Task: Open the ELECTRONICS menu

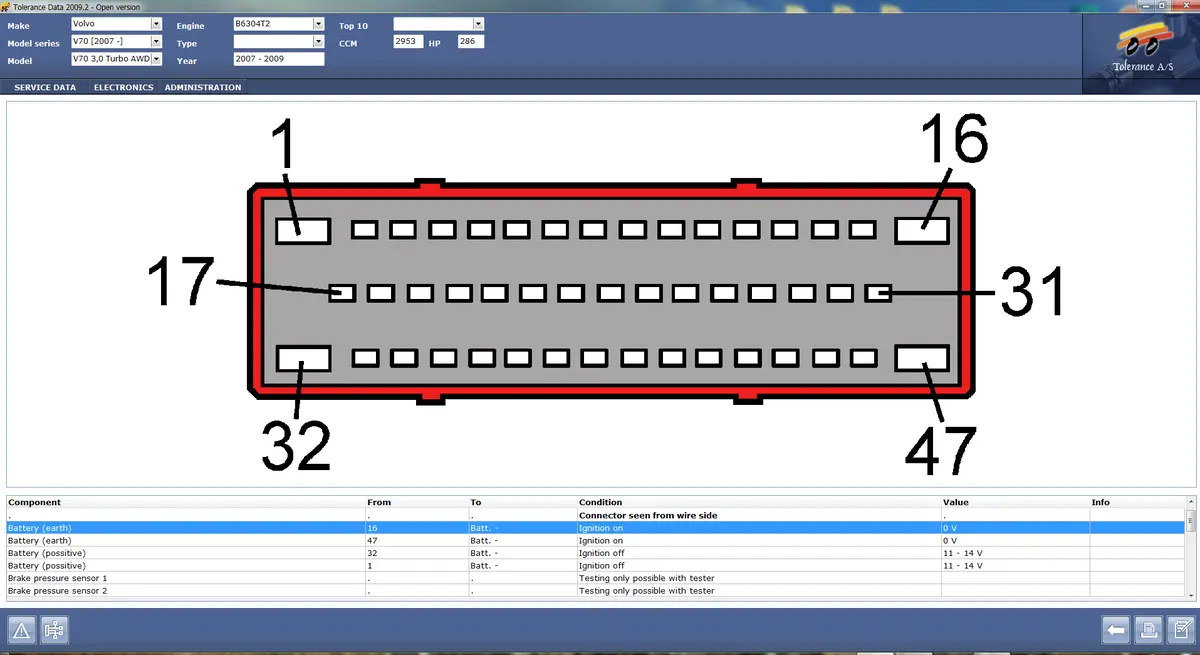Action: [x=124, y=87]
